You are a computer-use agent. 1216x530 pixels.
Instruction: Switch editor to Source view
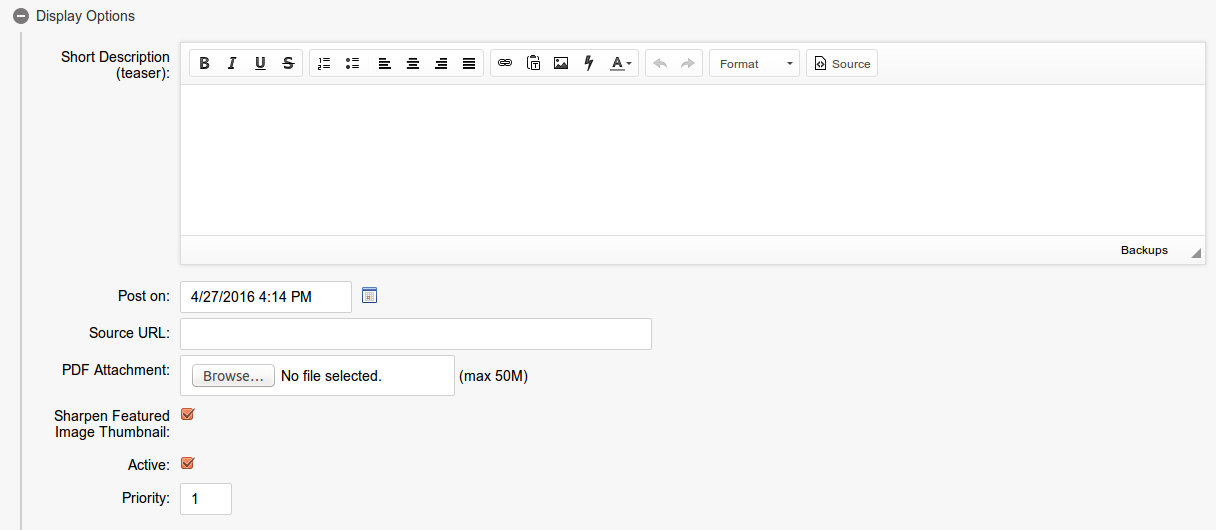tap(842, 63)
